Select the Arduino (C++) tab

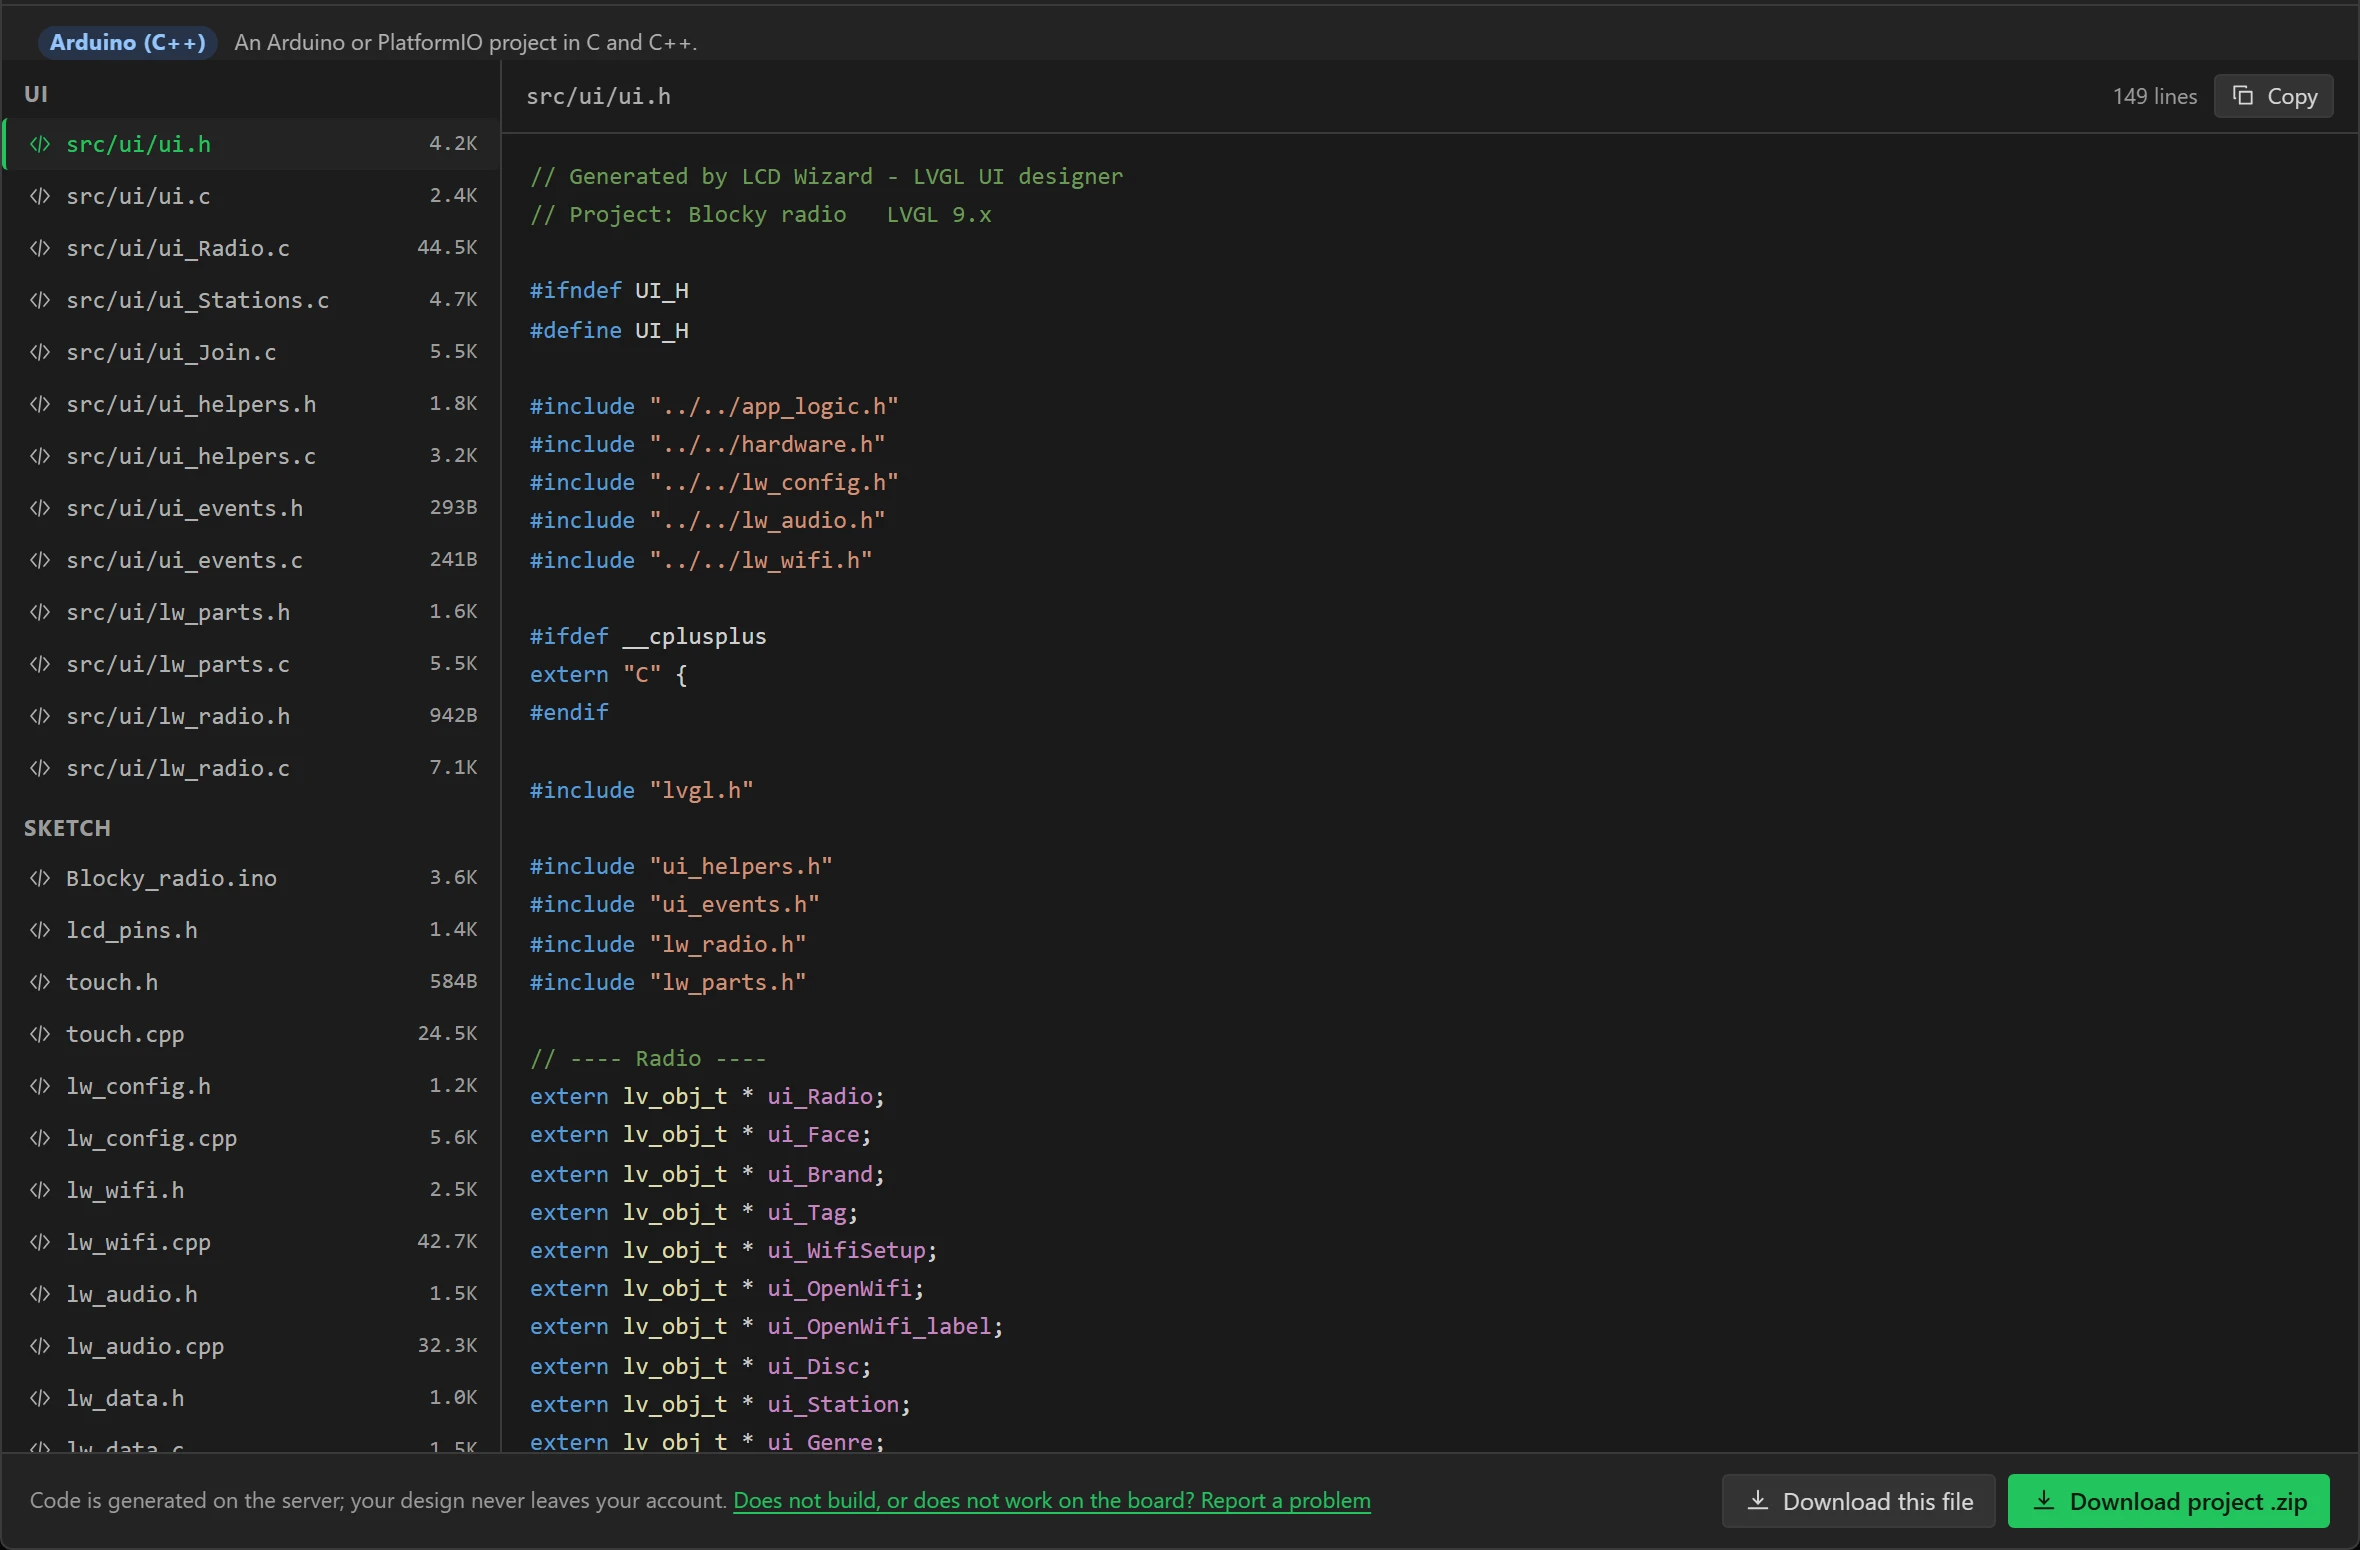tap(127, 42)
